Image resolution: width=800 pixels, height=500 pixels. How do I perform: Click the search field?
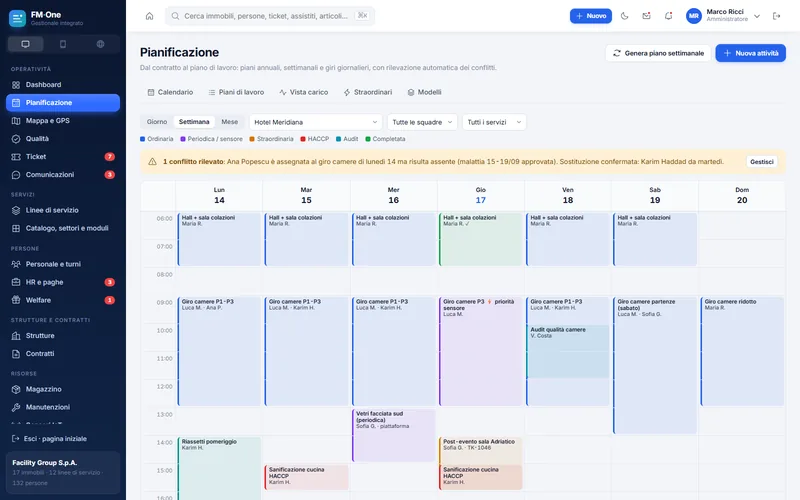coord(269,16)
